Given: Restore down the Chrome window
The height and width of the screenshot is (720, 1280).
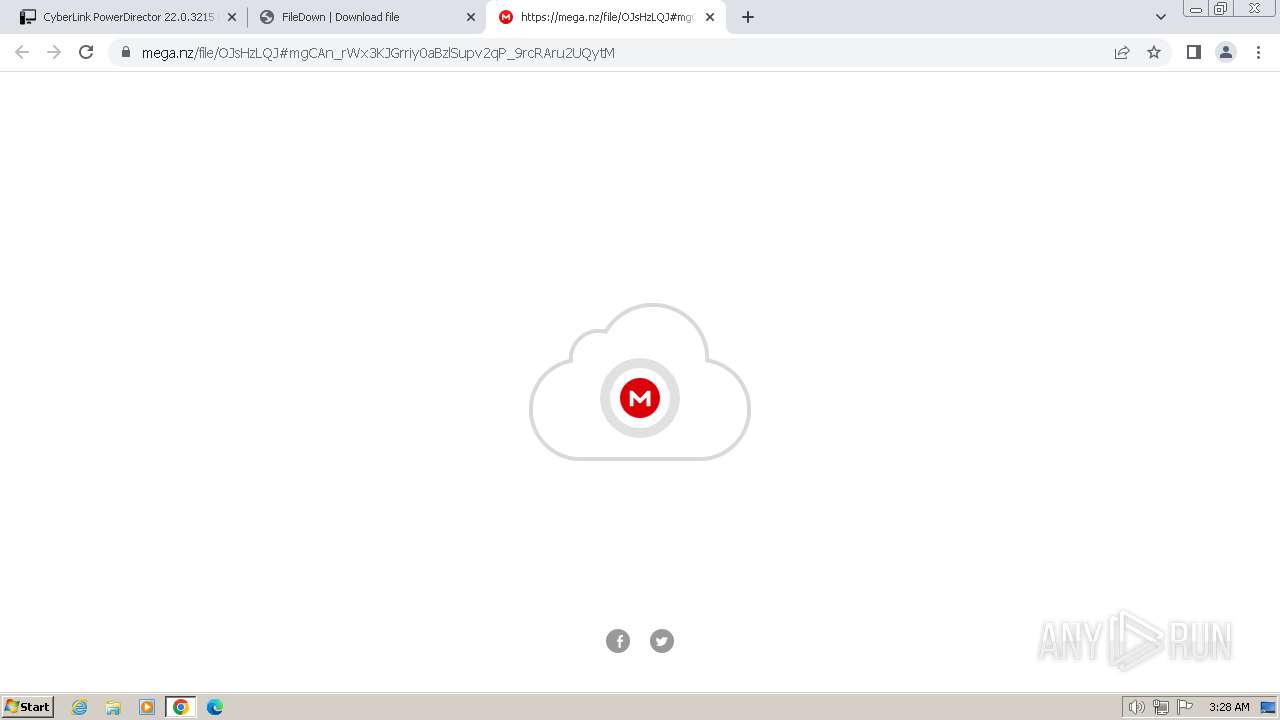Looking at the screenshot, I should pos(1221,8).
